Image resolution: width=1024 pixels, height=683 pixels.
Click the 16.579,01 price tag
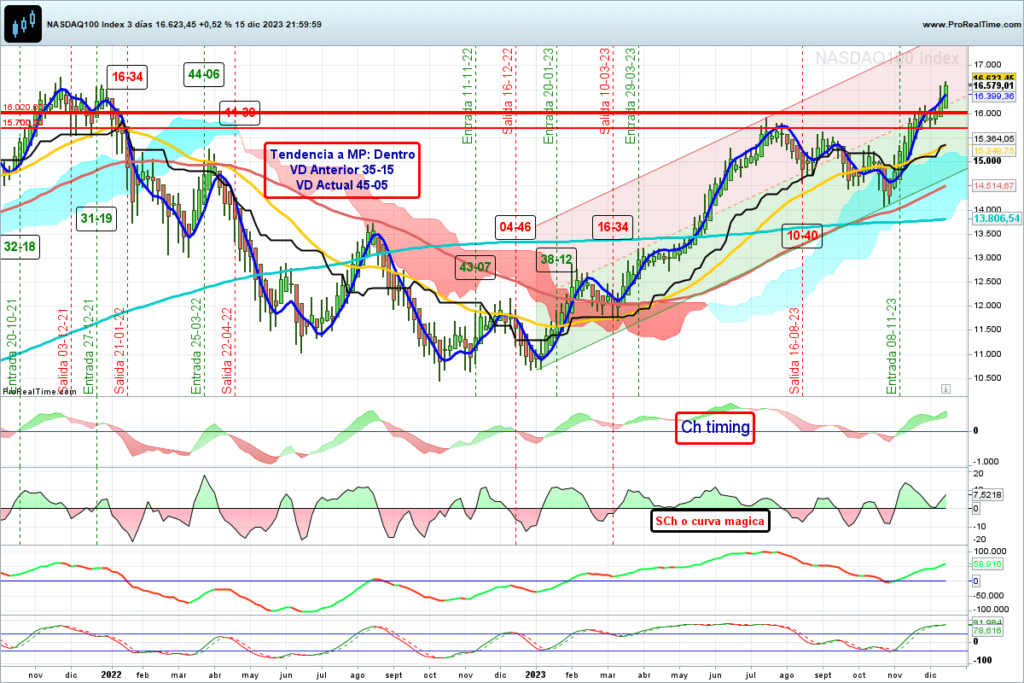993,86
